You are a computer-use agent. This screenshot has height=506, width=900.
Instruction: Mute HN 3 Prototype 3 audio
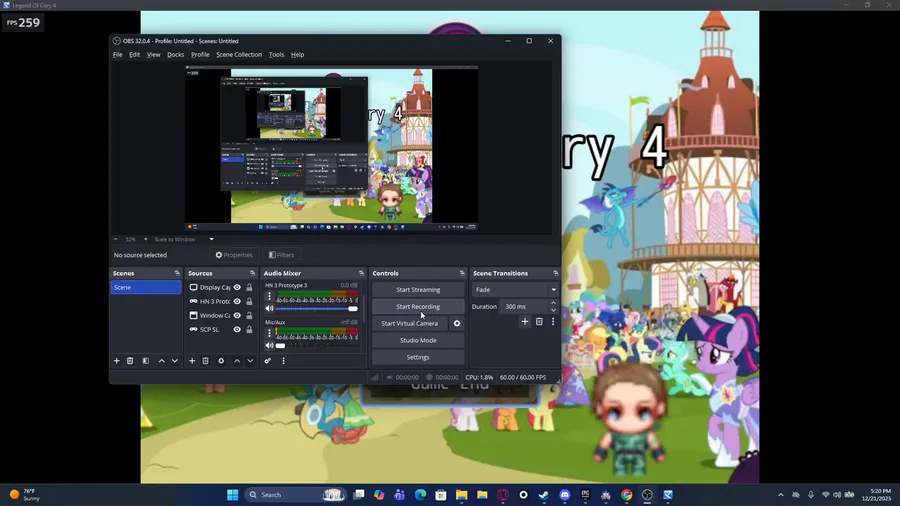(269, 309)
